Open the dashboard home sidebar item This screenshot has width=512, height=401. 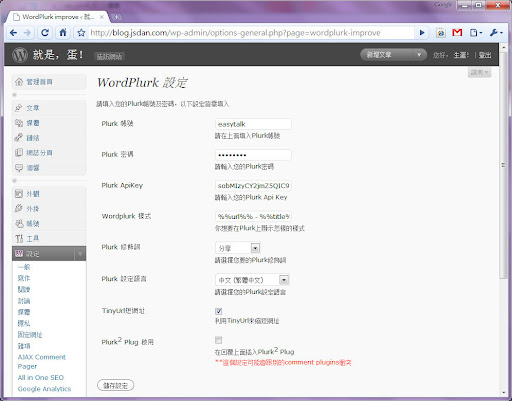click(49, 82)
